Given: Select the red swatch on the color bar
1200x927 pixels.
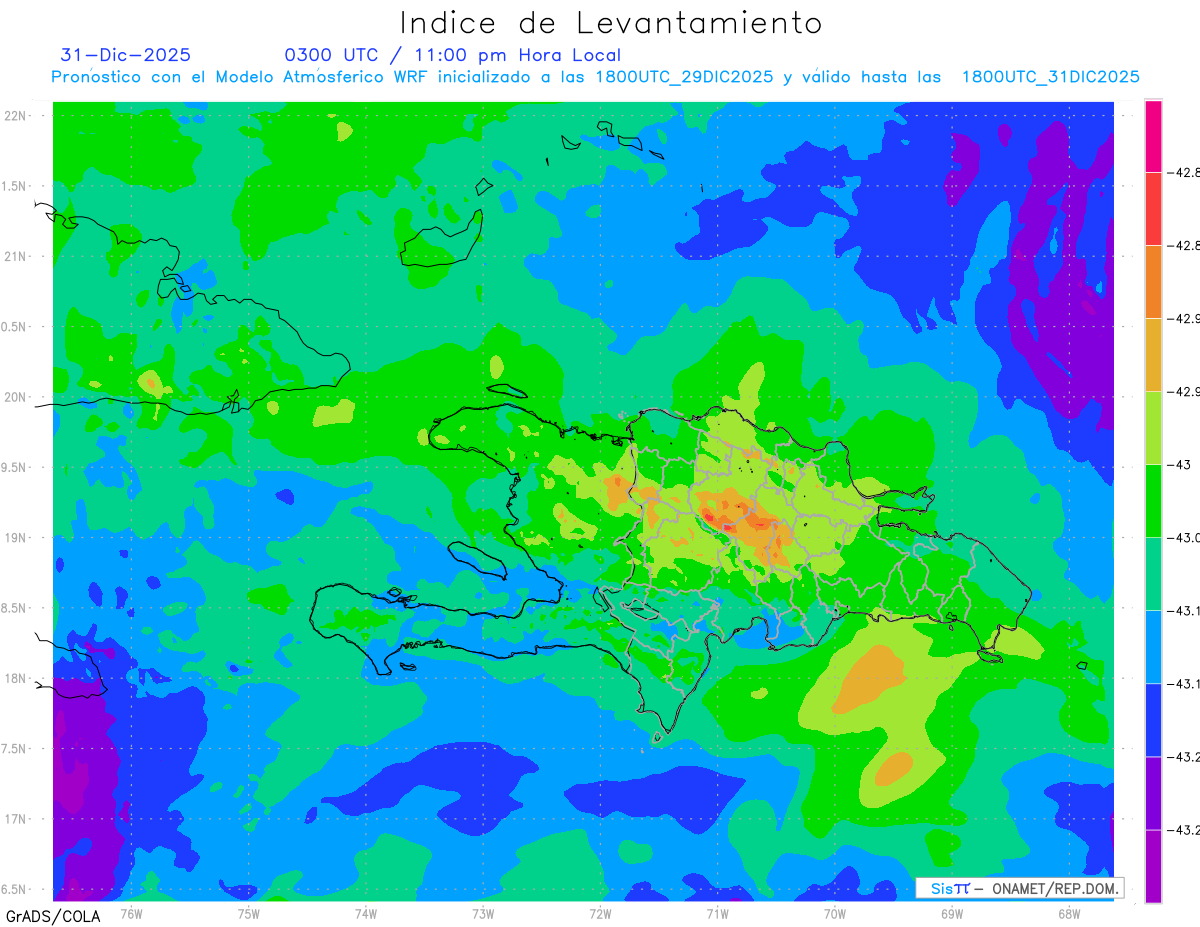Looking at the screenshot, I should point(1153,209).
